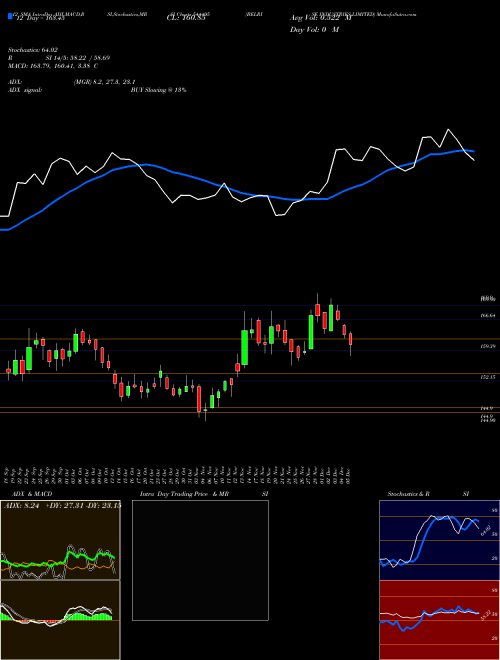The height and width of the screenshot is (660, 500).
Task: Click the 'Day Vol: 0 M' text
Action: [314, 30]
